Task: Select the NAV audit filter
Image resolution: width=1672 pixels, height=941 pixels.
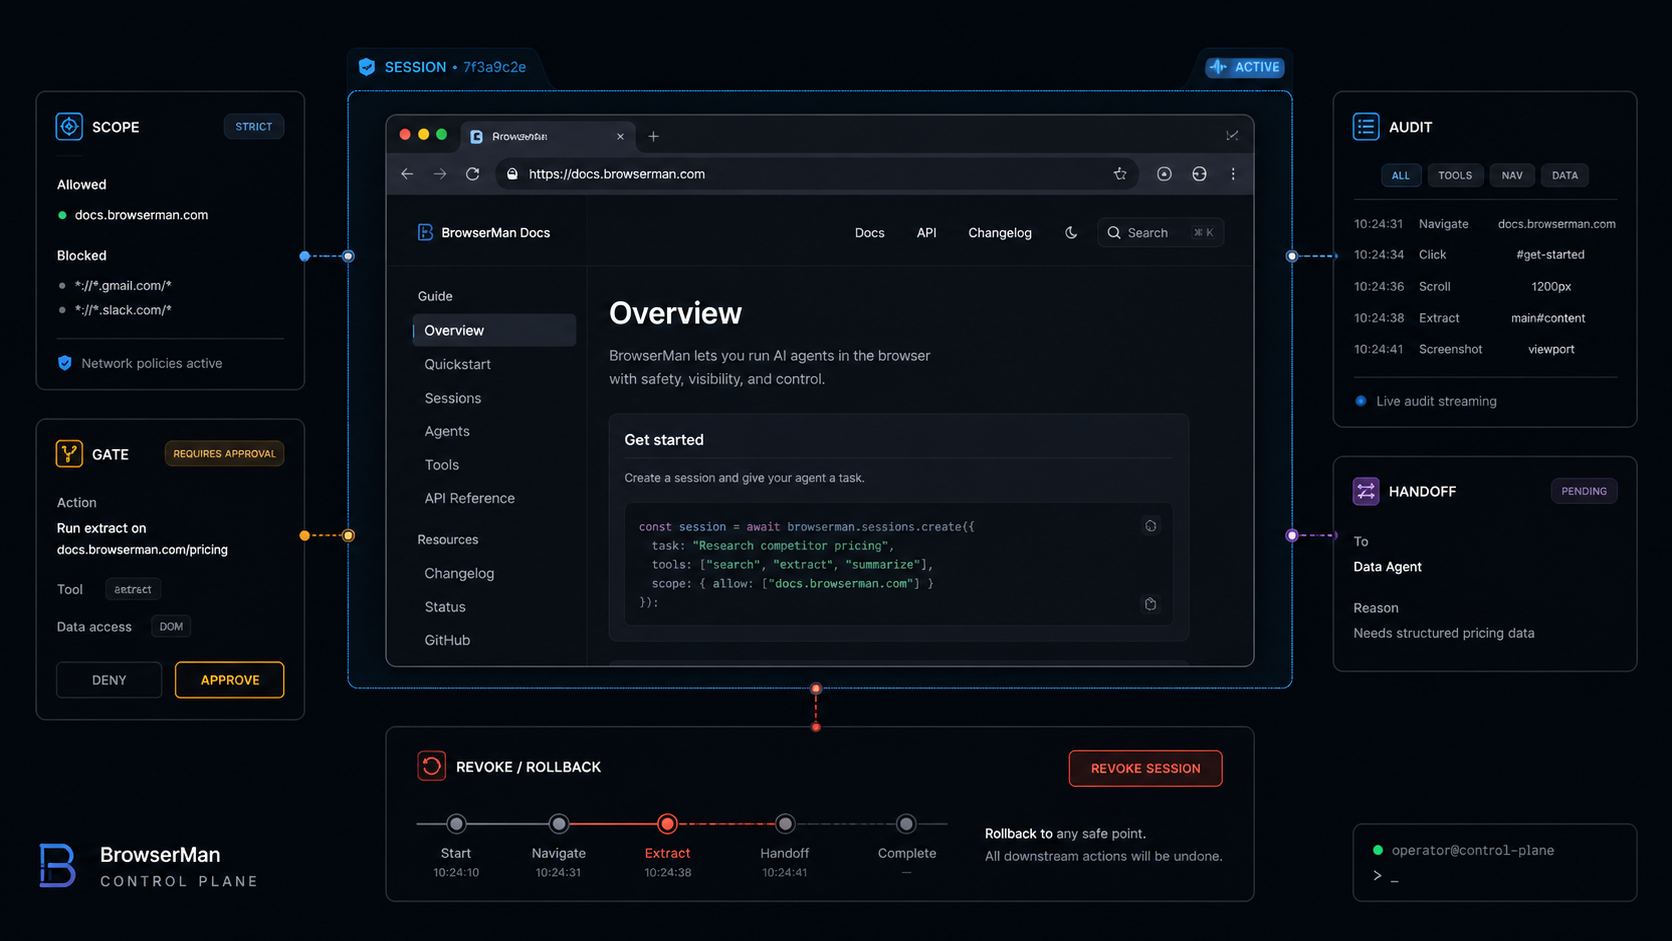Action: coord(1511,175)
